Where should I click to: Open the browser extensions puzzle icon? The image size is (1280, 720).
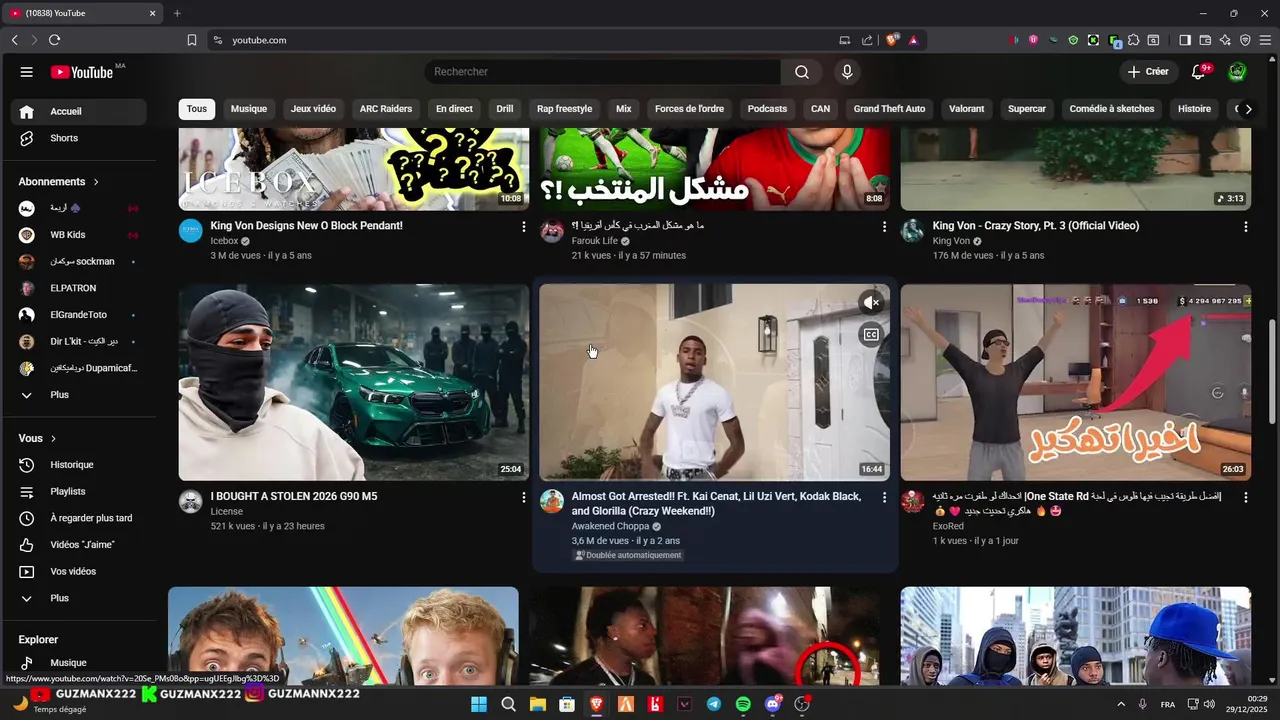point(1133,40)
